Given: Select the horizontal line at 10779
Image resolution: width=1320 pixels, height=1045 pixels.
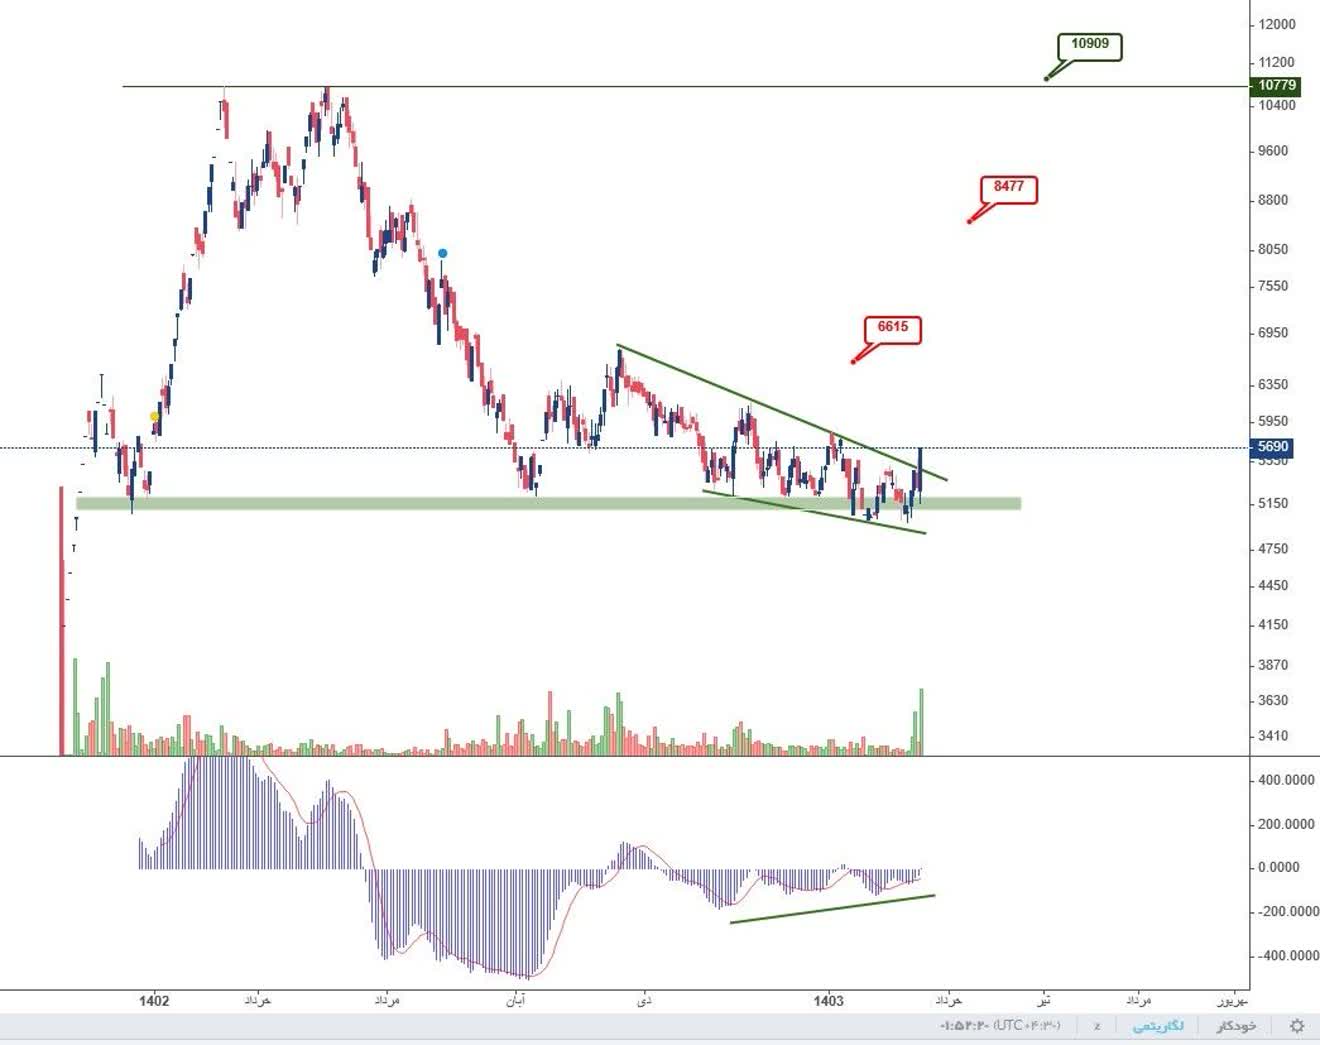Looking at the screenshot, I should (685, 87).
